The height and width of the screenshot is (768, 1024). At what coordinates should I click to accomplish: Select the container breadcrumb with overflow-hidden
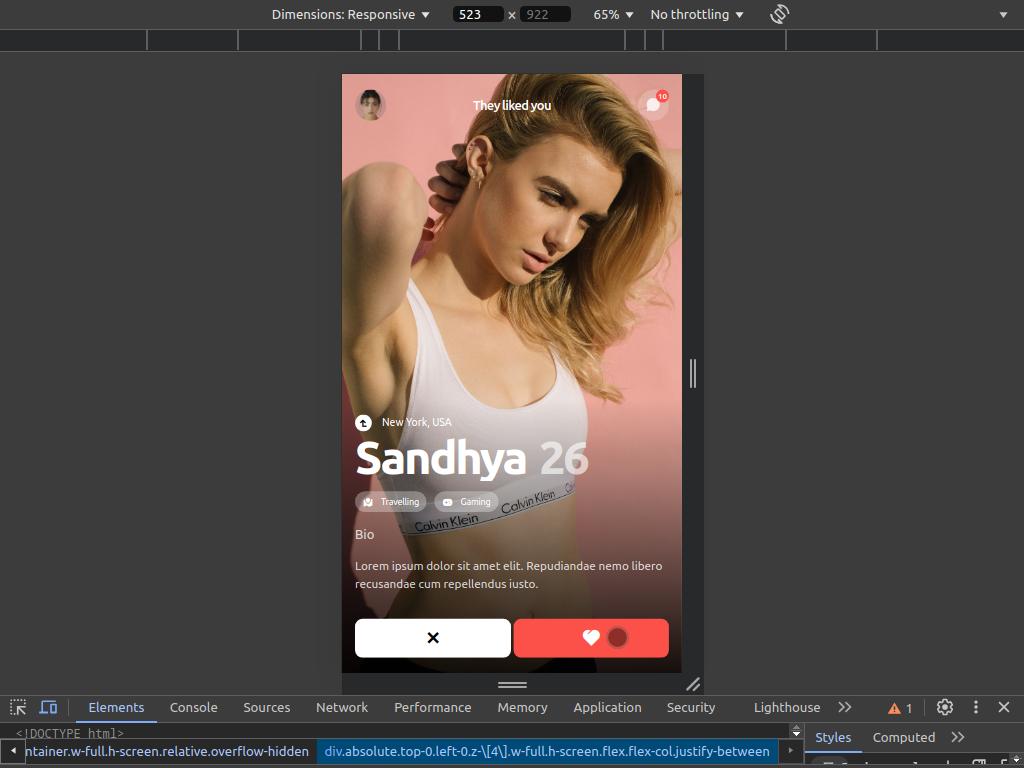click(x=167, y=751)
